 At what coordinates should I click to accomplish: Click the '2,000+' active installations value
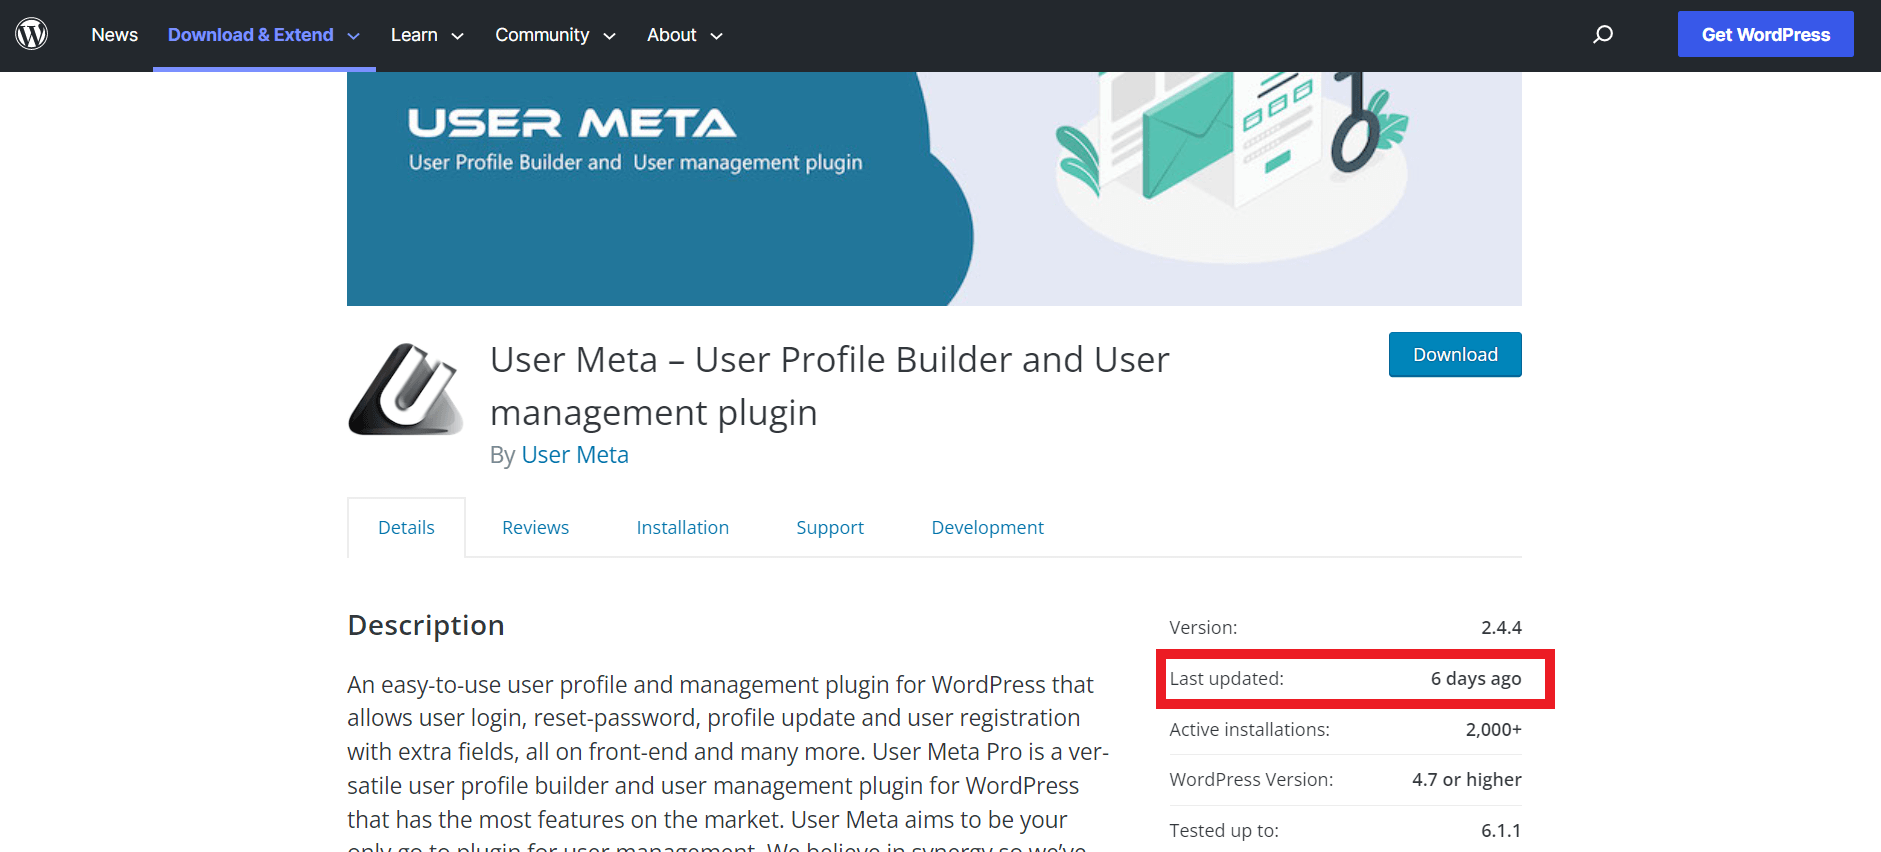click(1494, 729)
